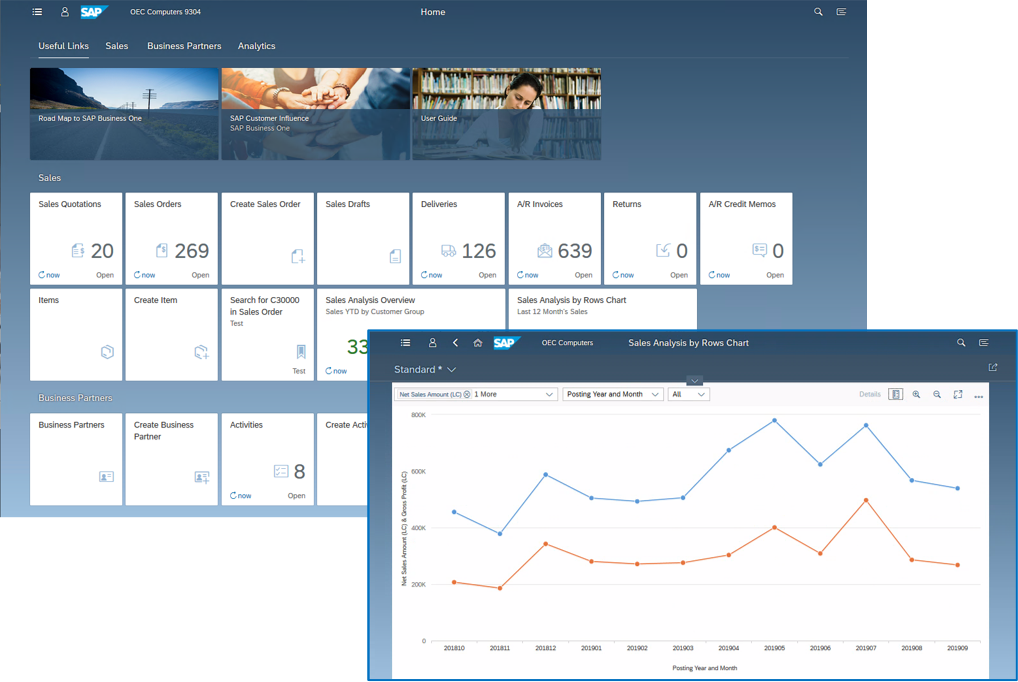Click the Sales Analysis Overview tile title
The image size is (1018, 682).
point(370,300)
